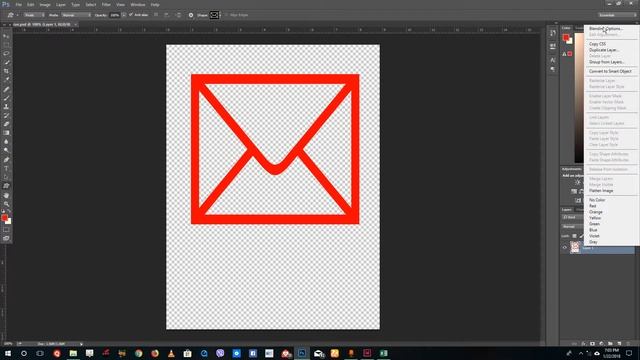The height and width of the screenshot is (360, 640).
Task: Select the Rectangular Marquee tool
Action: point(6,44)
